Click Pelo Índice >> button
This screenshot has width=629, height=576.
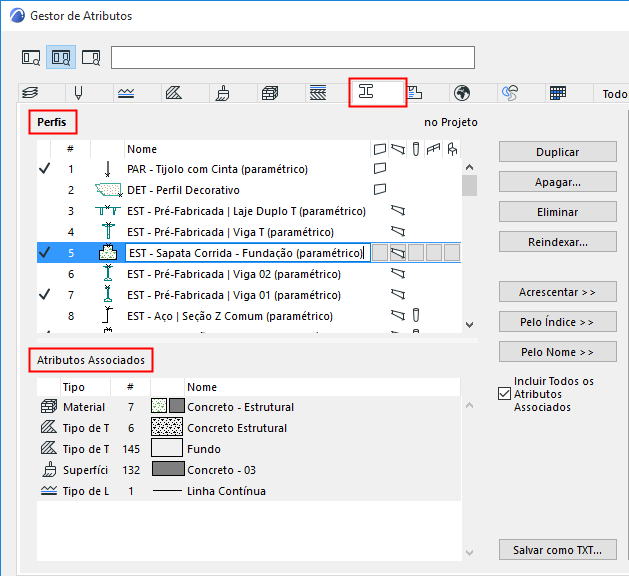click(x=558, y=322)
